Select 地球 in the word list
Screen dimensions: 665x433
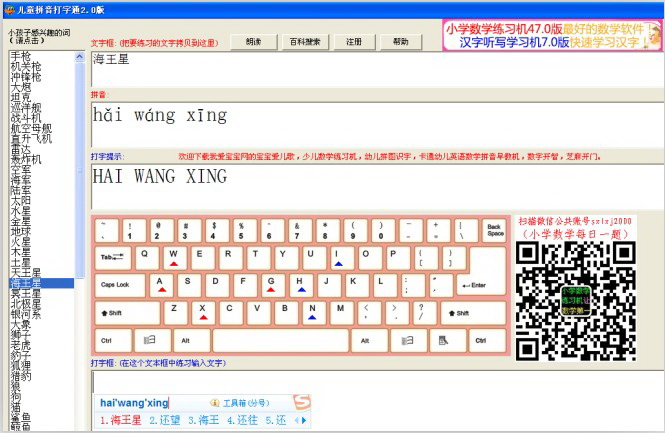click(21, 232)
